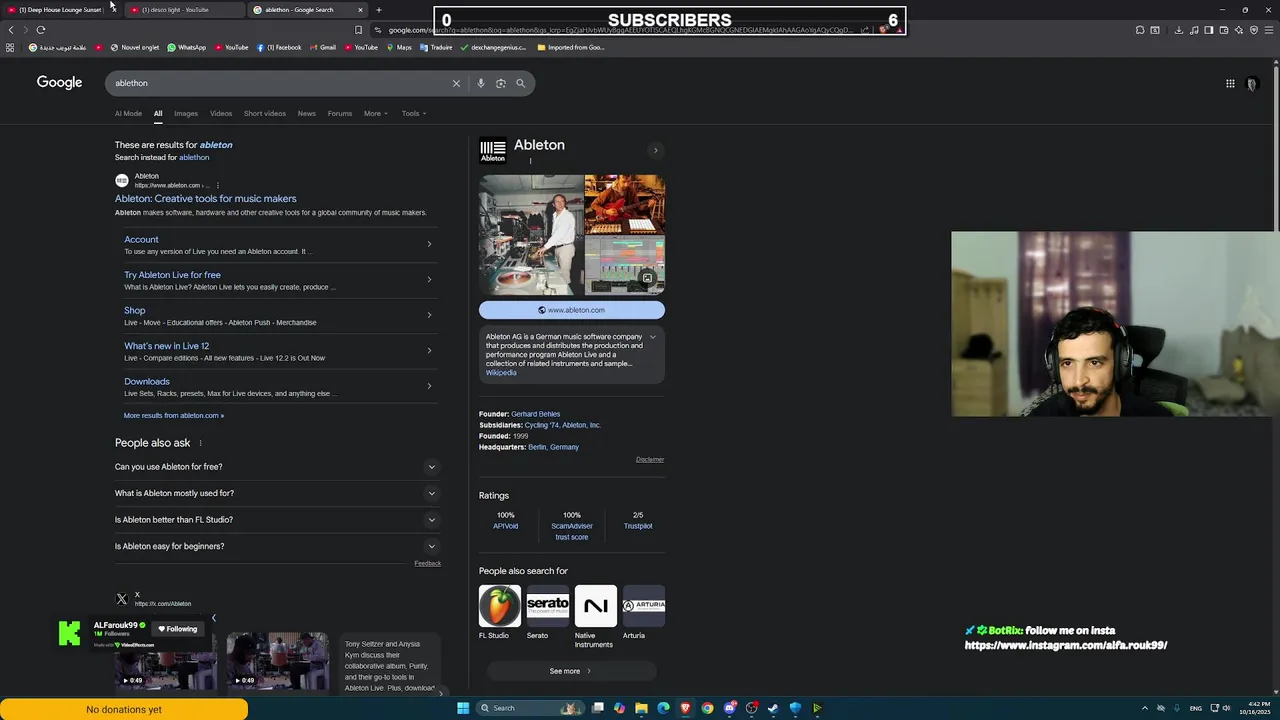Open search by image camera icon
The width and height of the screenshot is (1280, 720).
501,83
